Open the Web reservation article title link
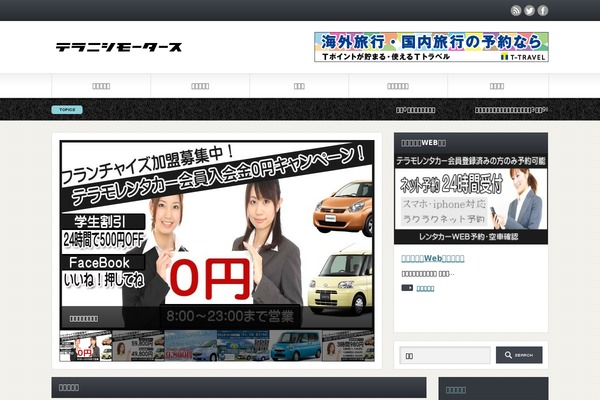This screenshot has height=400, width=600. click(x=433, y=258)
